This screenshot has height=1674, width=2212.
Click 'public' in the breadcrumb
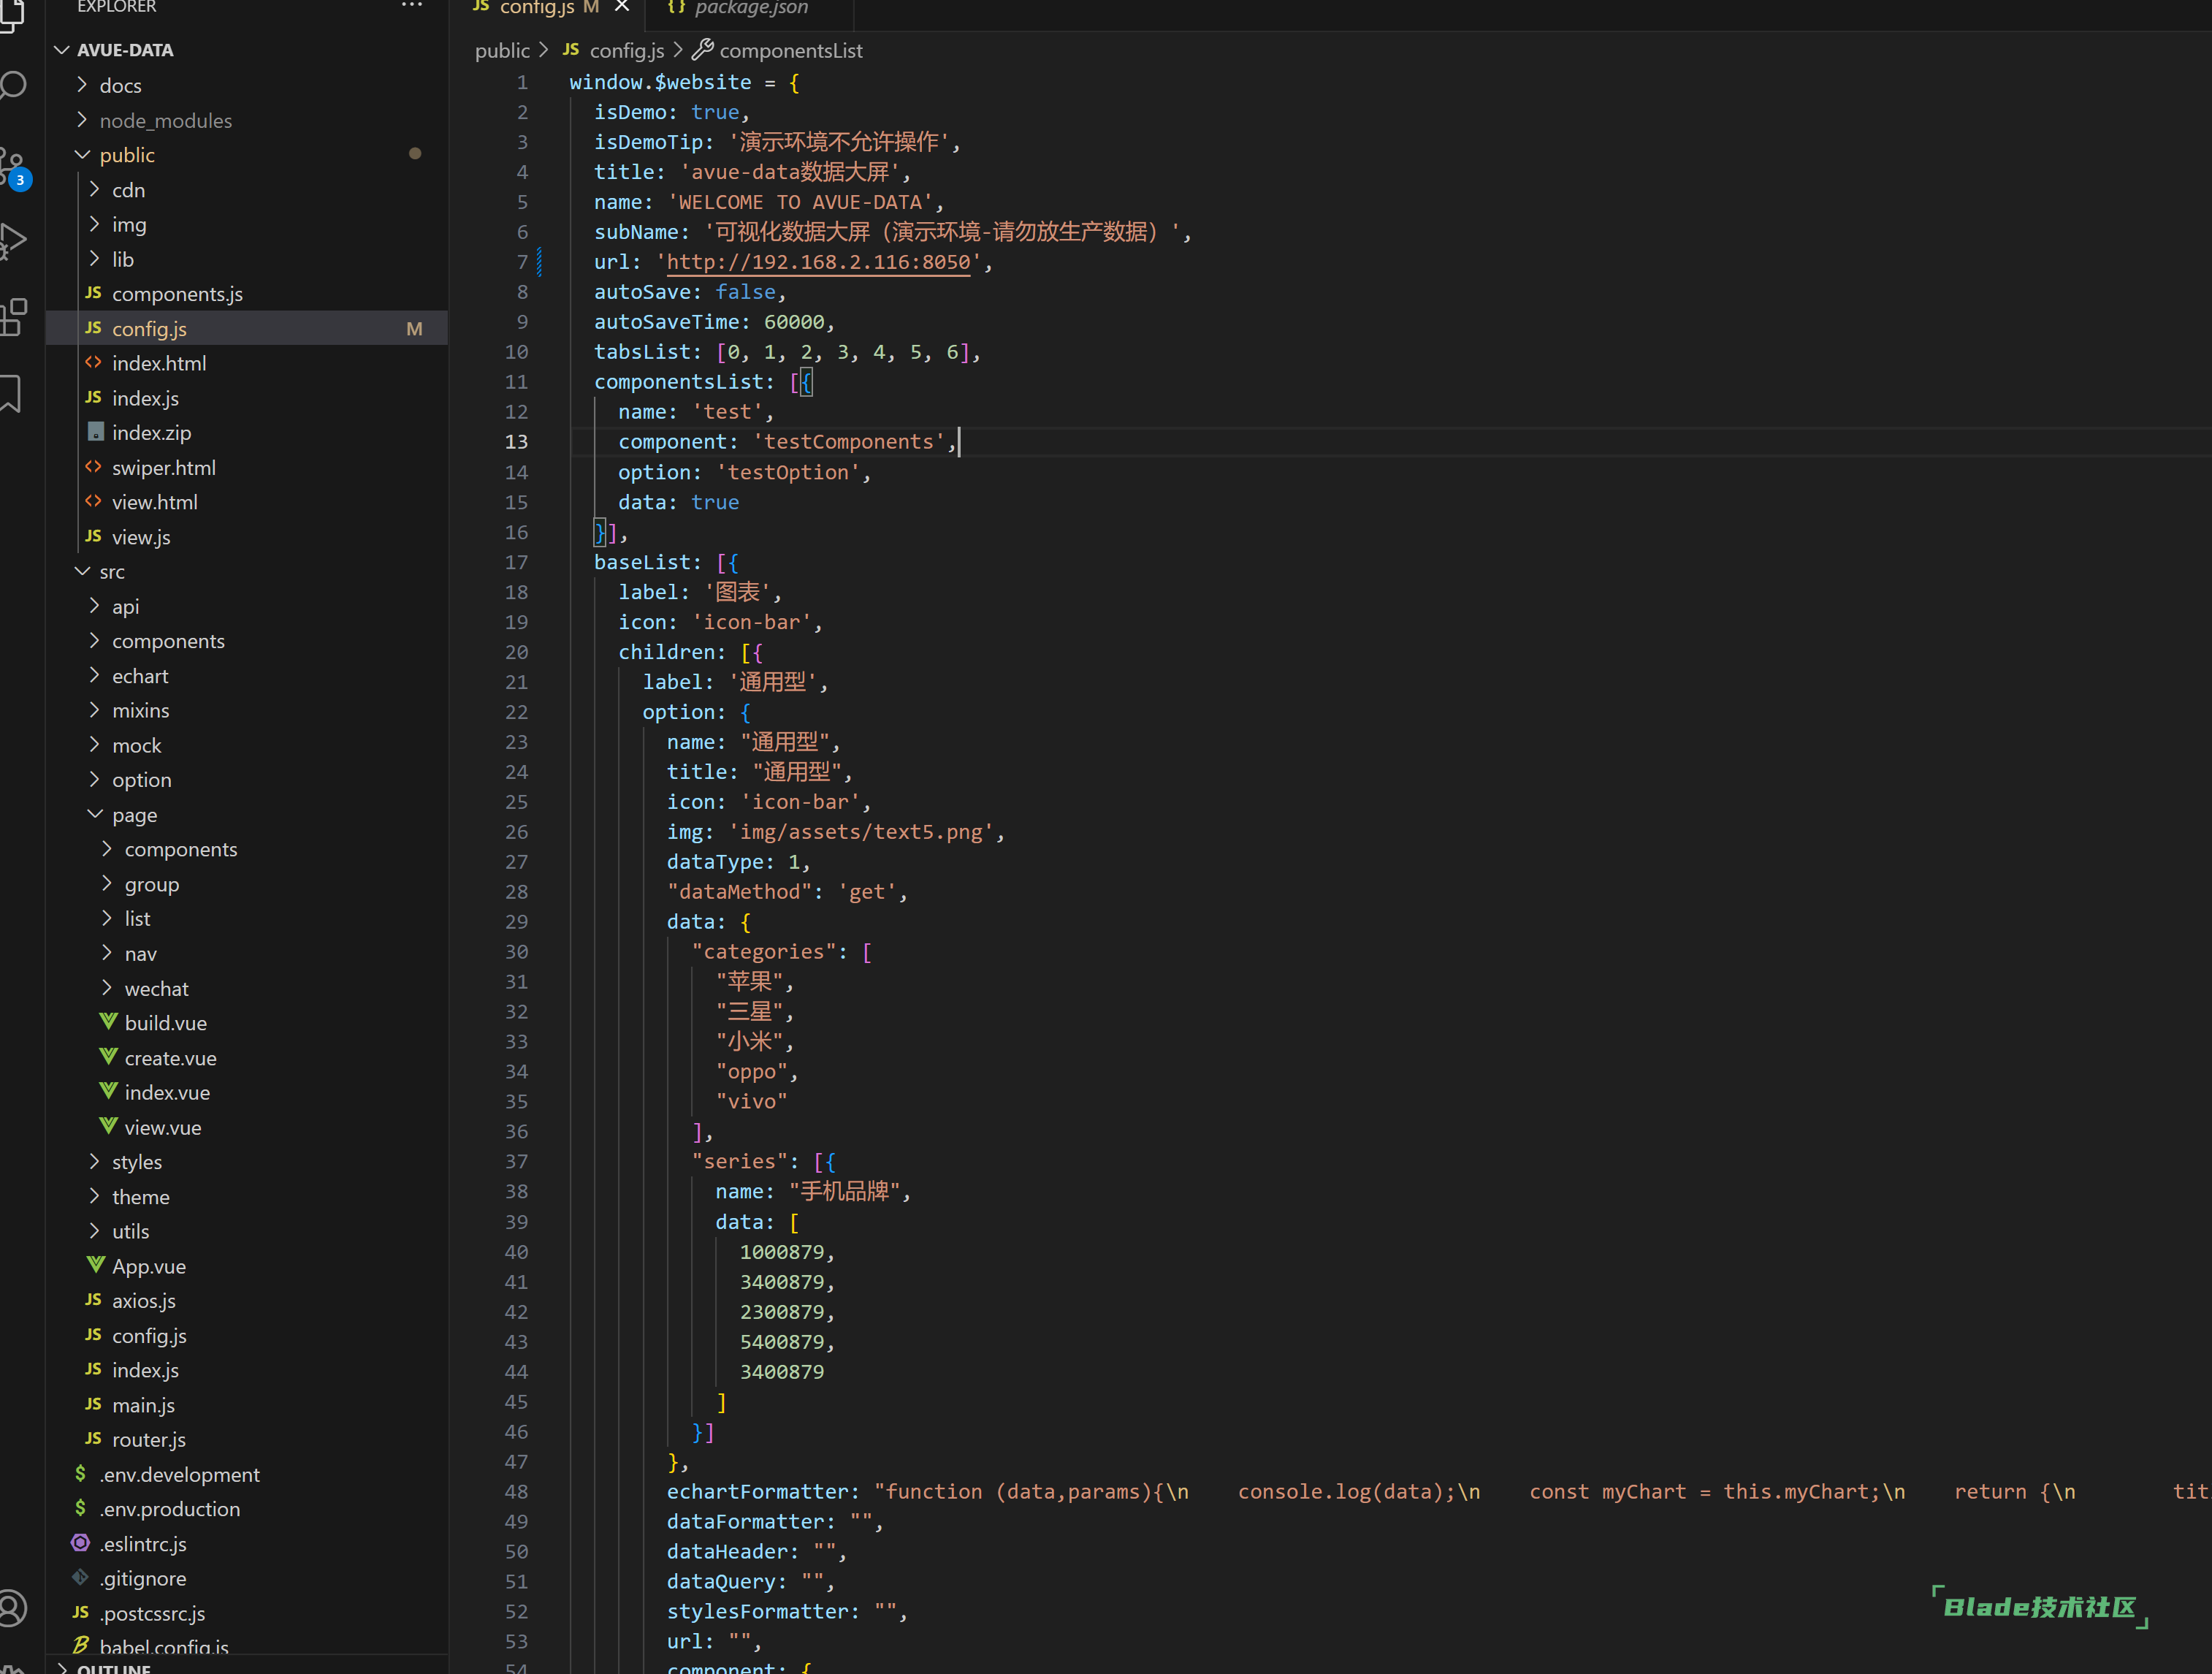point(502,50)
